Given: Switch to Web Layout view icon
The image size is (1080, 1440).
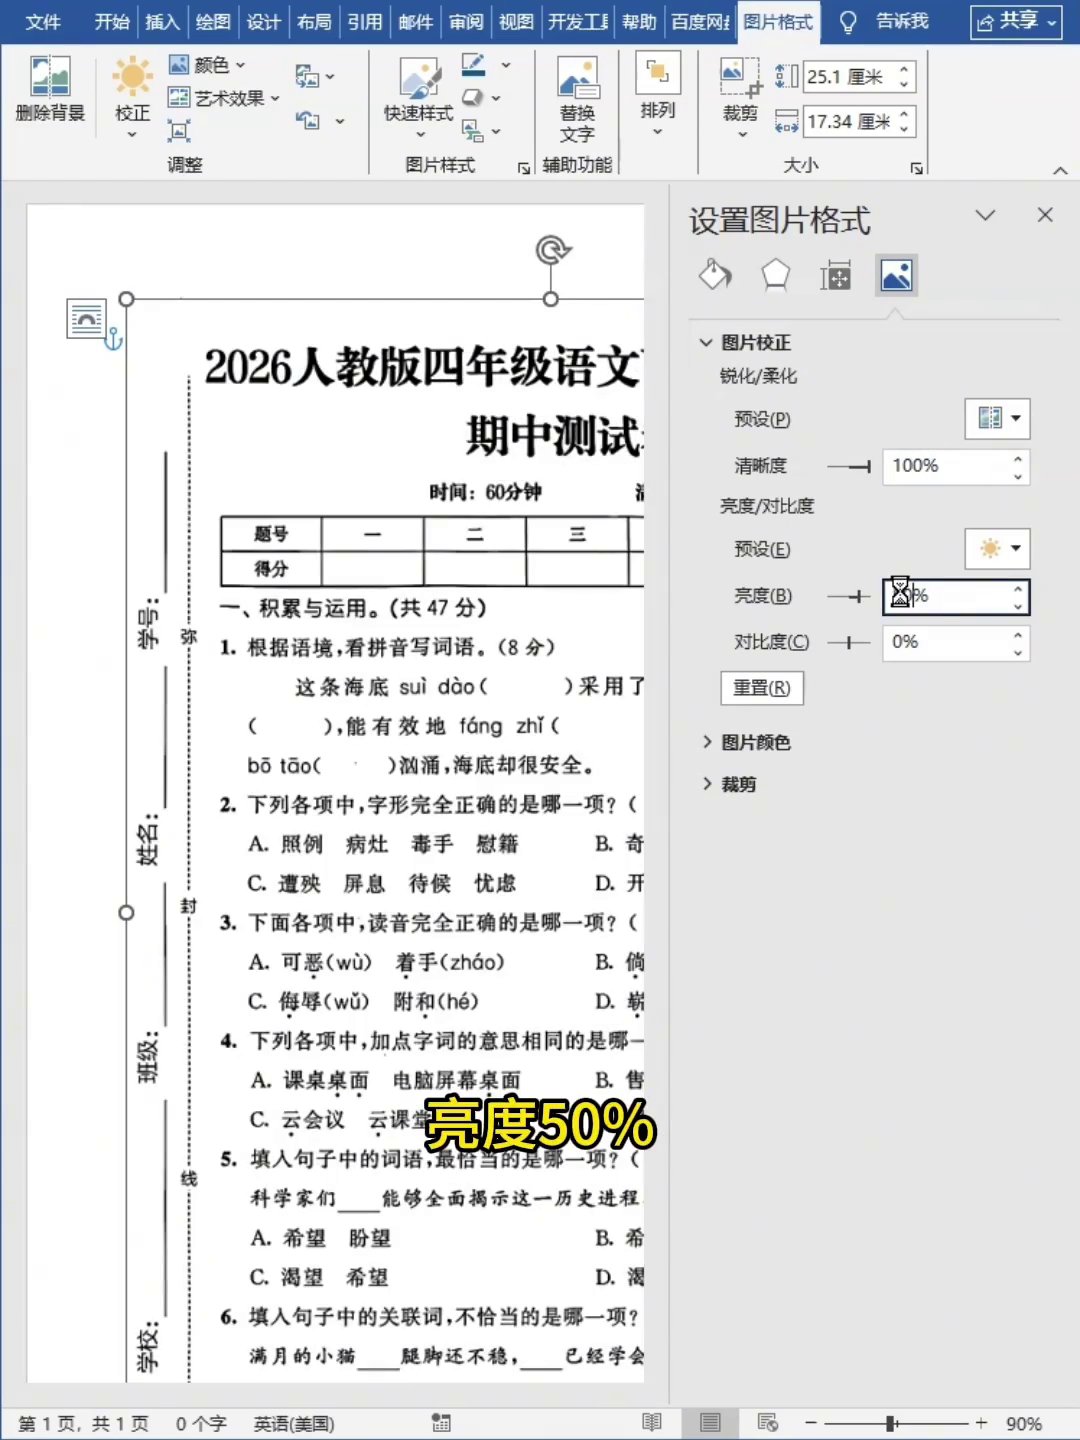Looking at the screenshot, I should [767, 1422].
